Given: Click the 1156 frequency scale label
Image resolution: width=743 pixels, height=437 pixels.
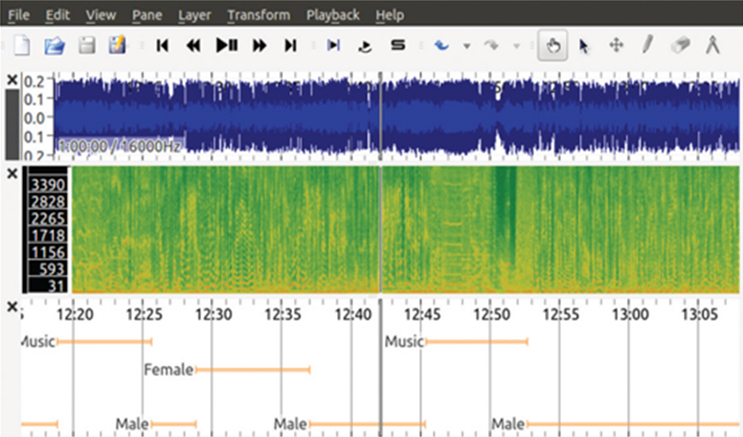Looking at the screenshot, I should (x=48, y=252).
